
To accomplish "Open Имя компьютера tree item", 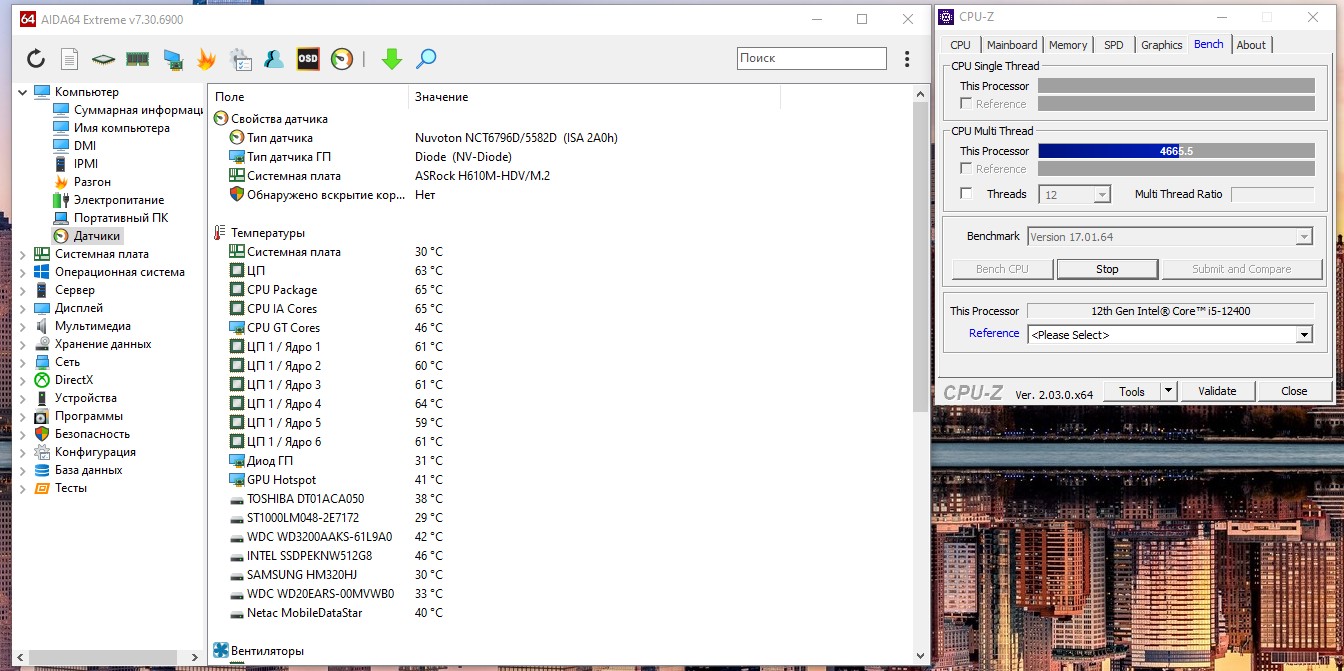I will pos(122,128).
